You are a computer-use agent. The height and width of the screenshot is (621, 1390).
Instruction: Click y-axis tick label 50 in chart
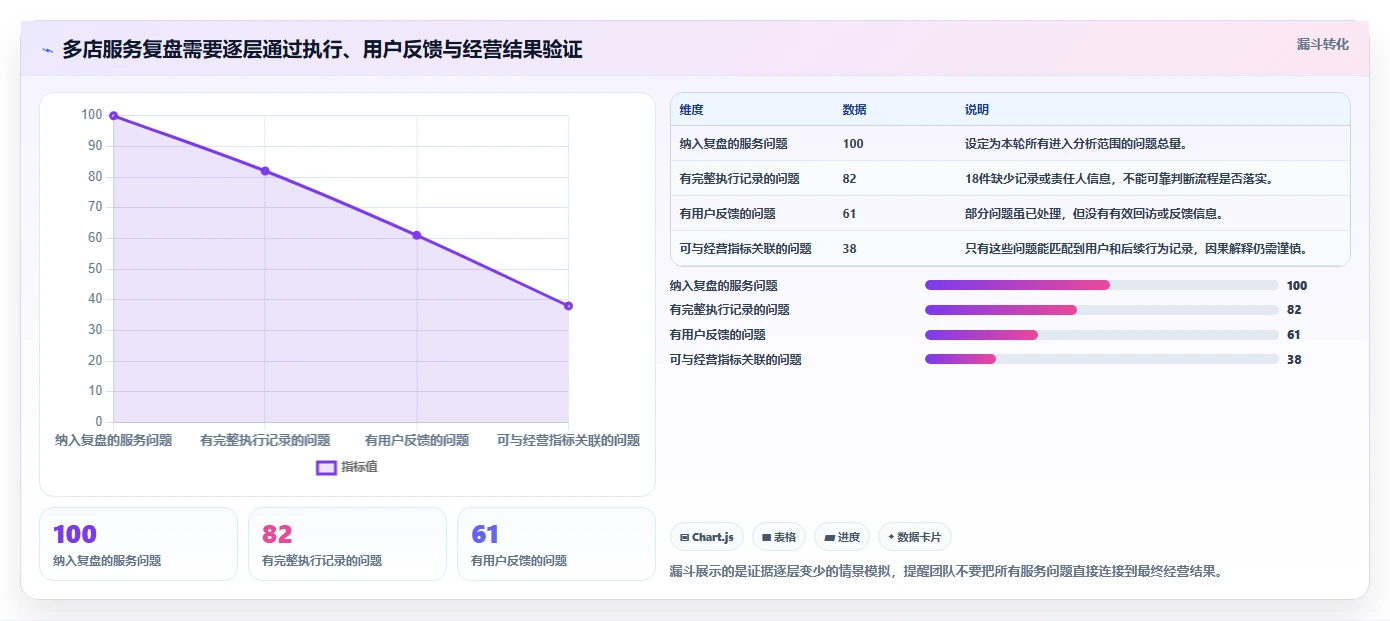(95, 269)
